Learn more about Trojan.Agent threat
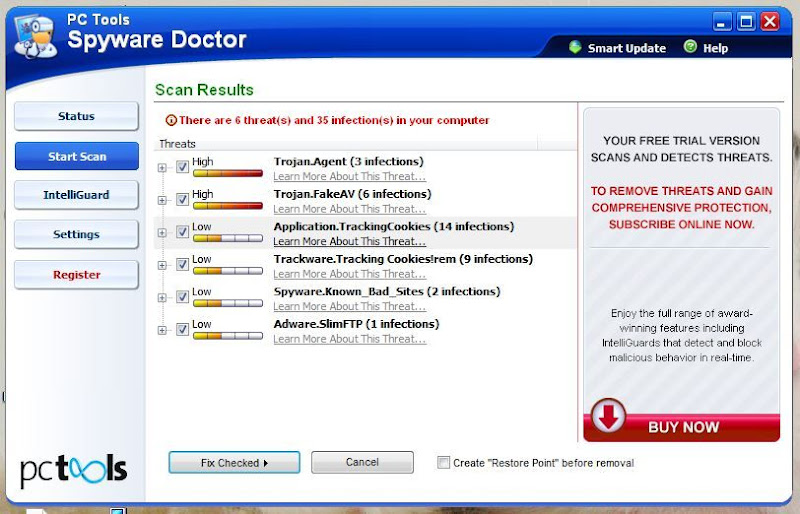 (x=349, y=176)
